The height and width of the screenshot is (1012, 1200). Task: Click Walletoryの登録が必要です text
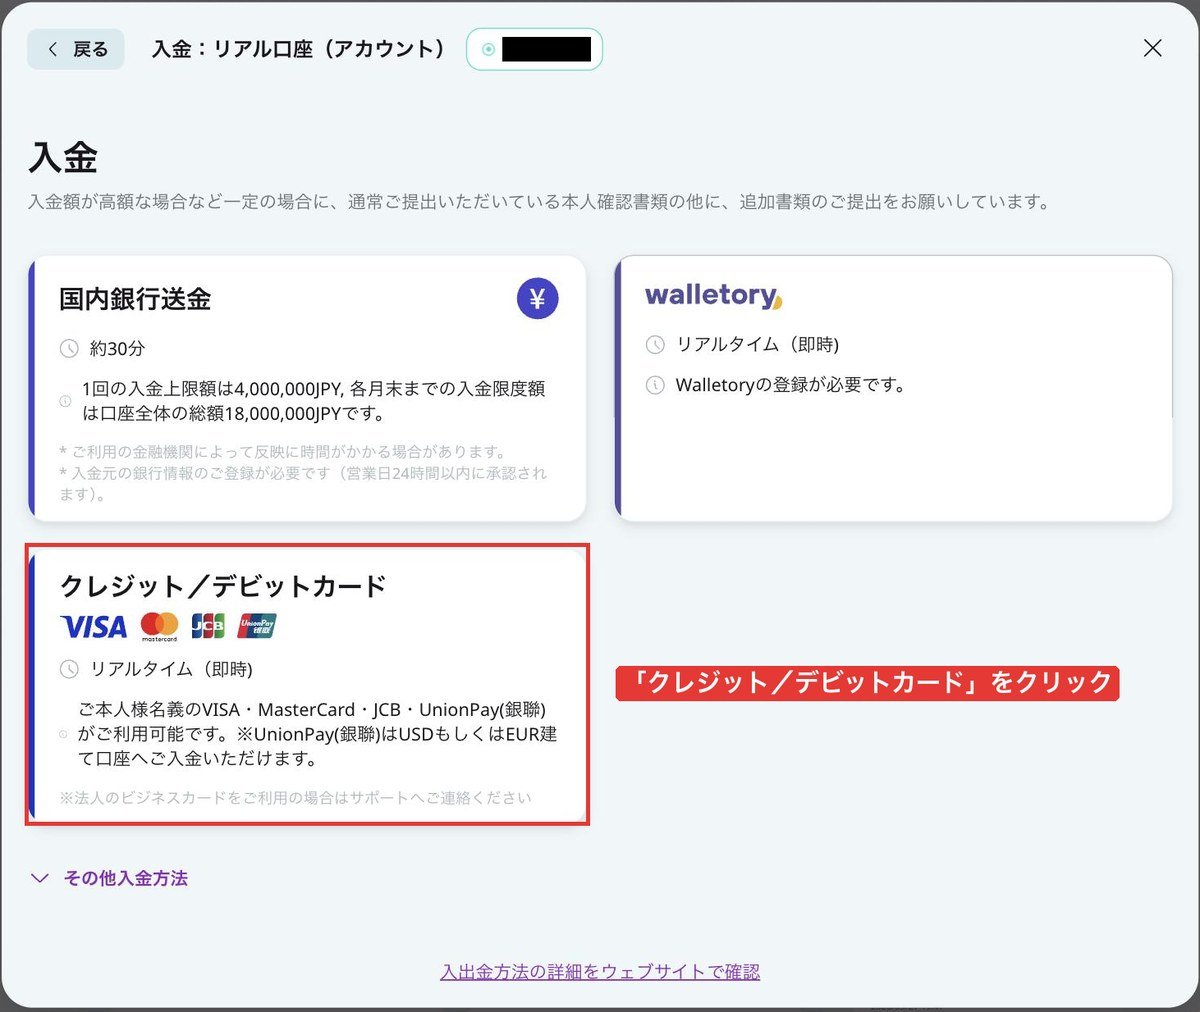(x=790, y=385)
